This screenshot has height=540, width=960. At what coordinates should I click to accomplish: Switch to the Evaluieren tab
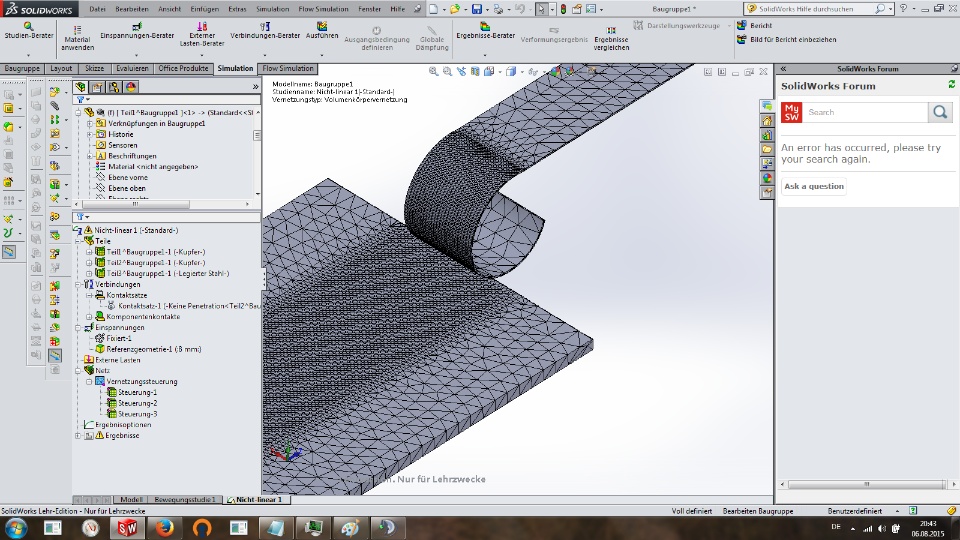point(132,69)
